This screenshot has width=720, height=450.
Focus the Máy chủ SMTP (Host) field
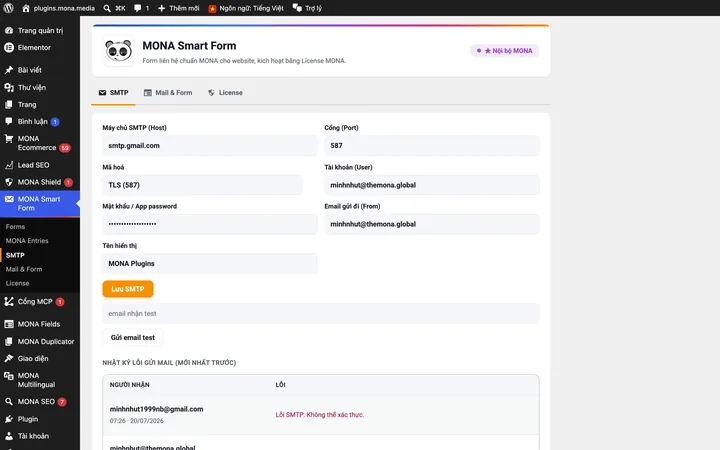210,146
